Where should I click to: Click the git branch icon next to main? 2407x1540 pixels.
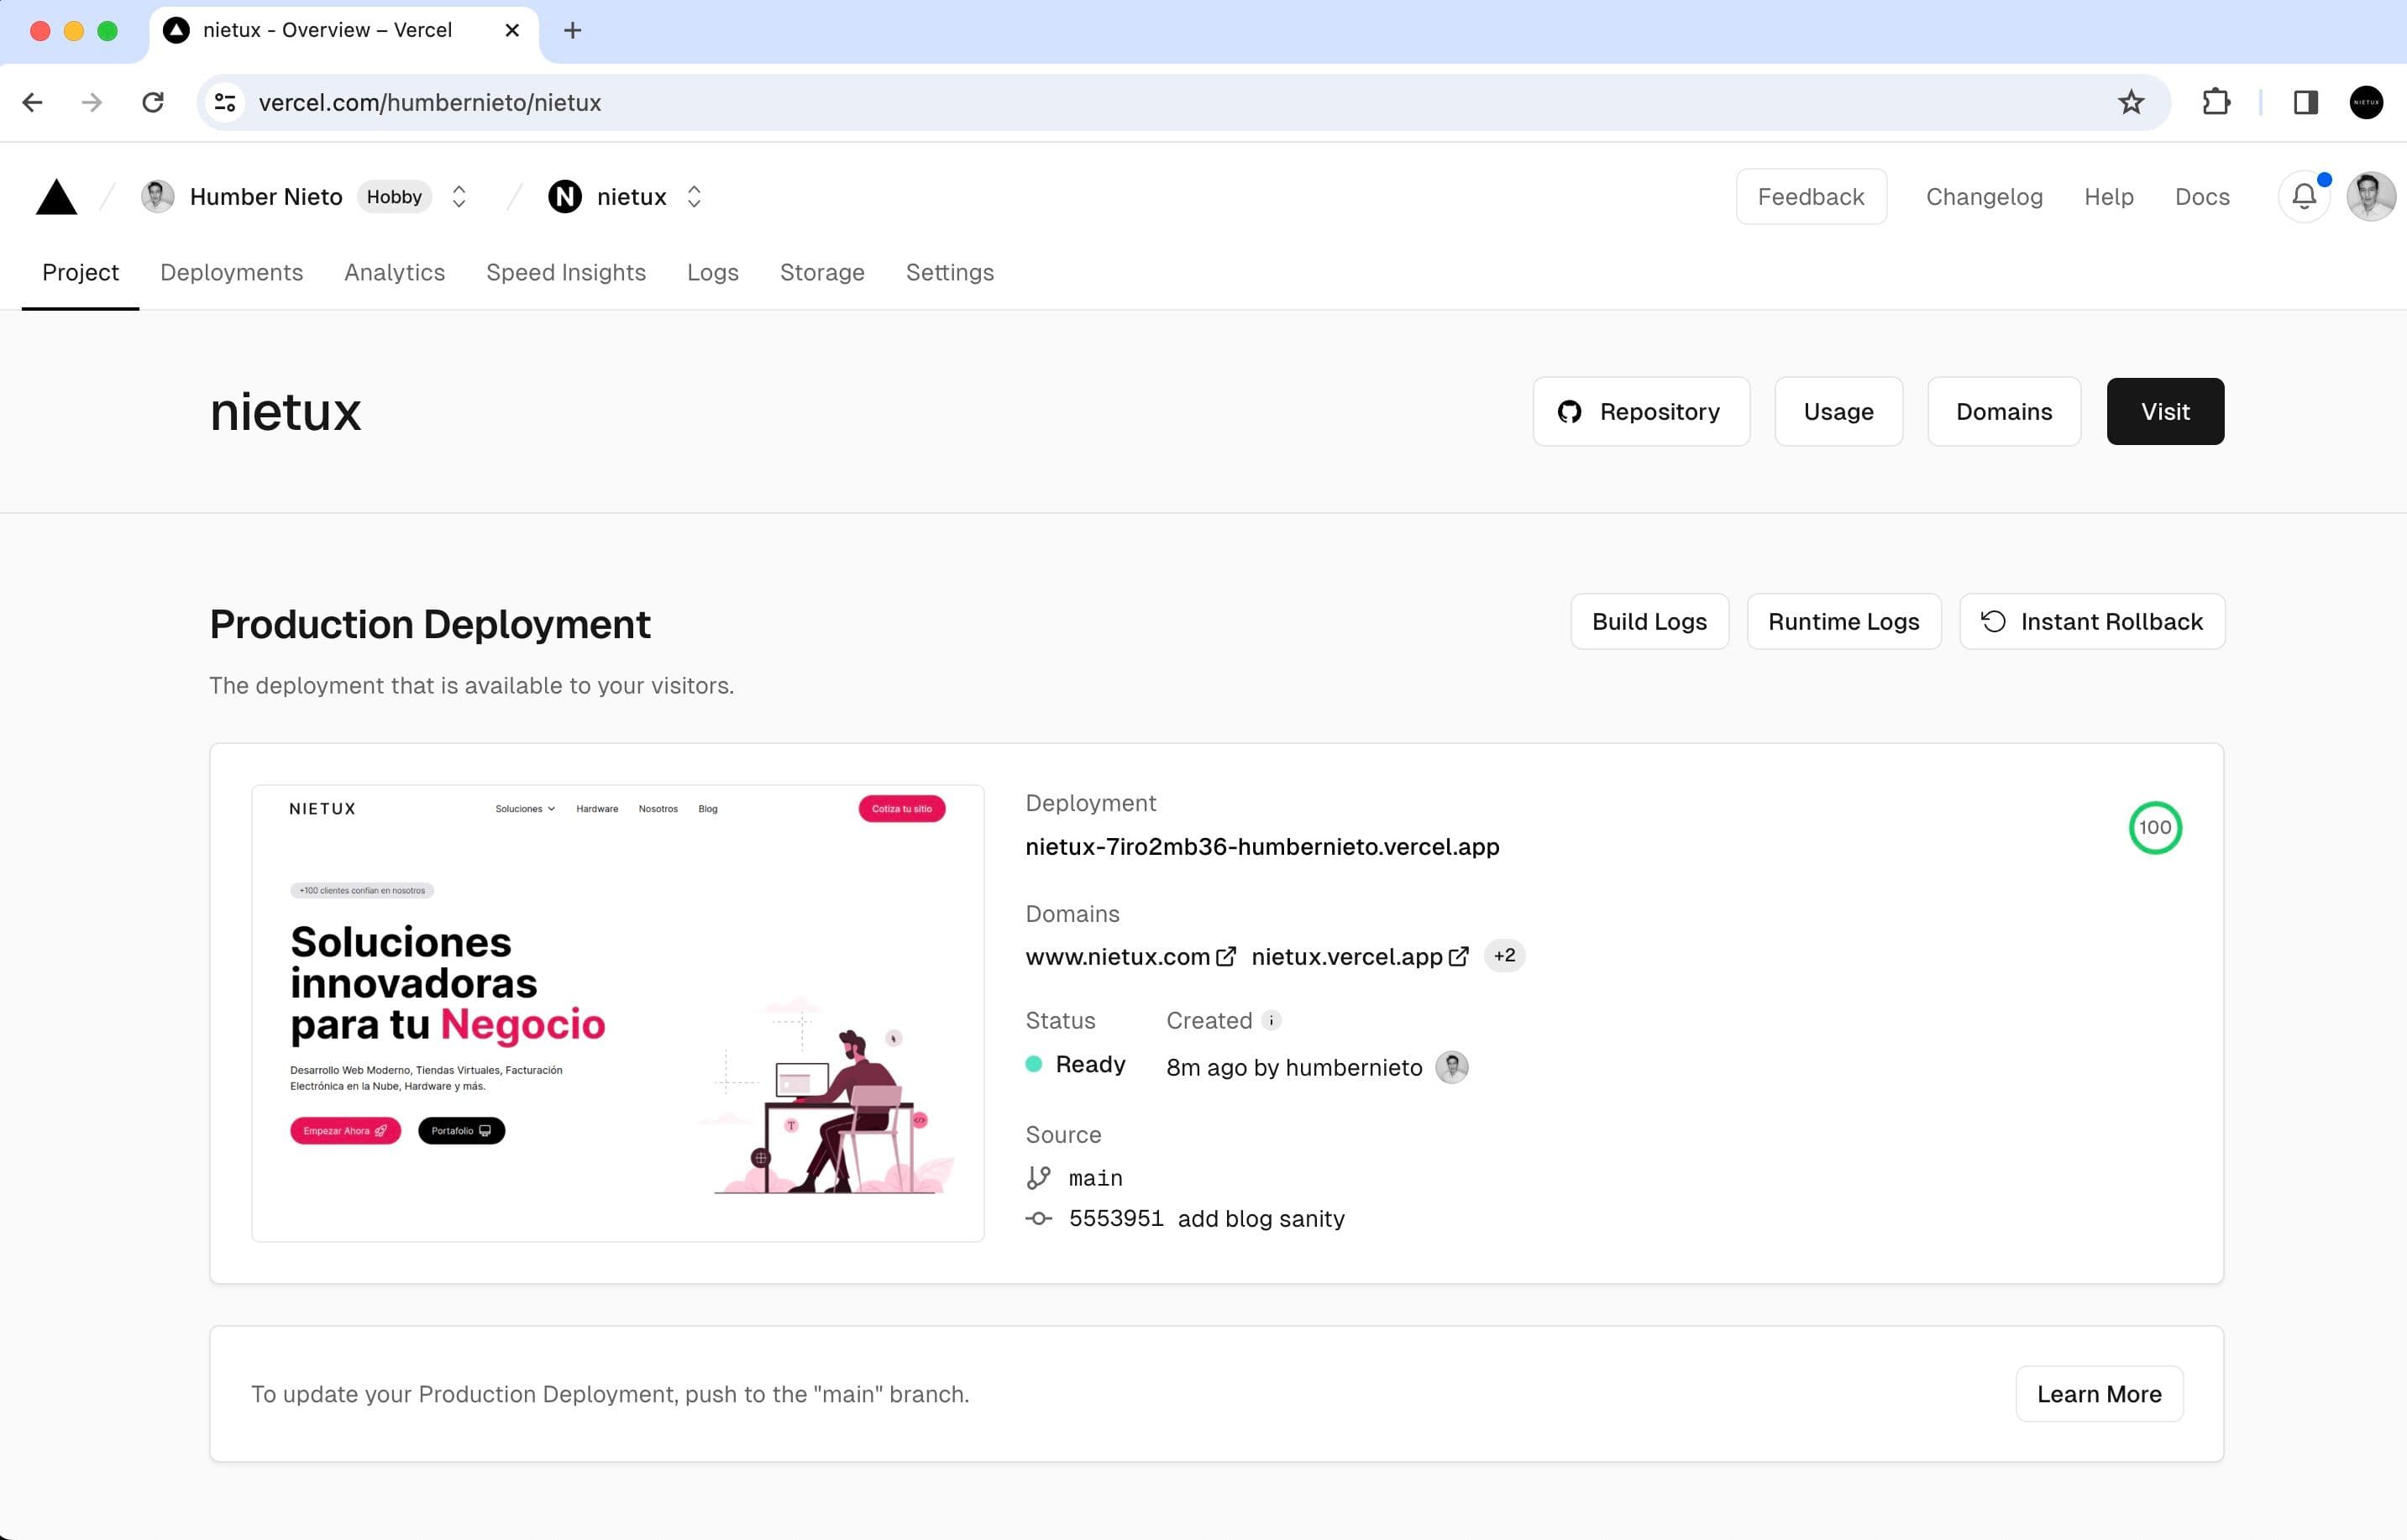pyautogui.click(x=1039, y=1178)
